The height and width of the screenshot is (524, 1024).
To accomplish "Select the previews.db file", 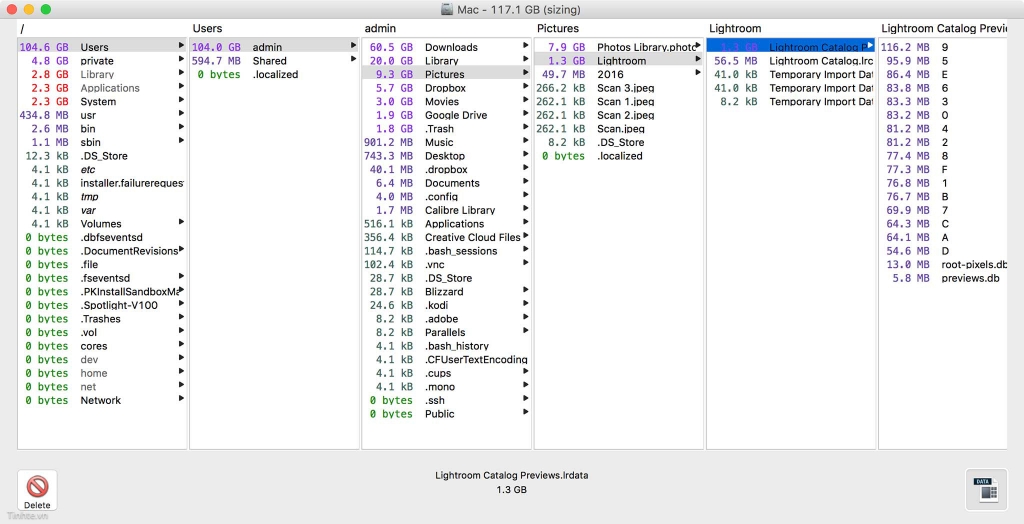I will pyautogui.click(x=944, y=278).
